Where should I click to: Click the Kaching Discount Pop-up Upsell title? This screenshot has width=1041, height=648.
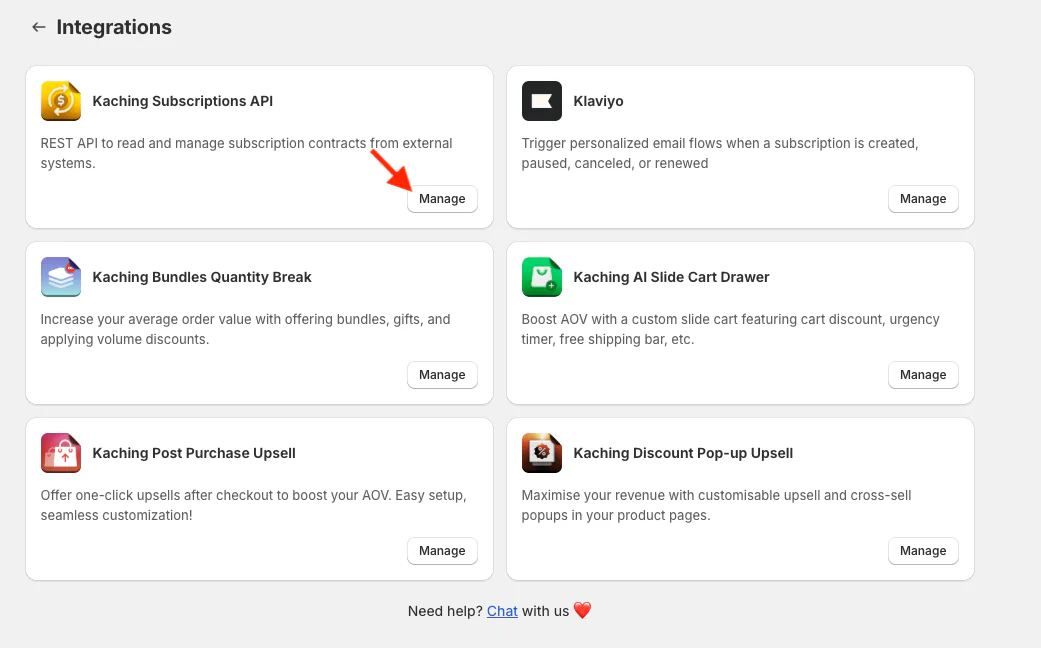tap(683, 453)
